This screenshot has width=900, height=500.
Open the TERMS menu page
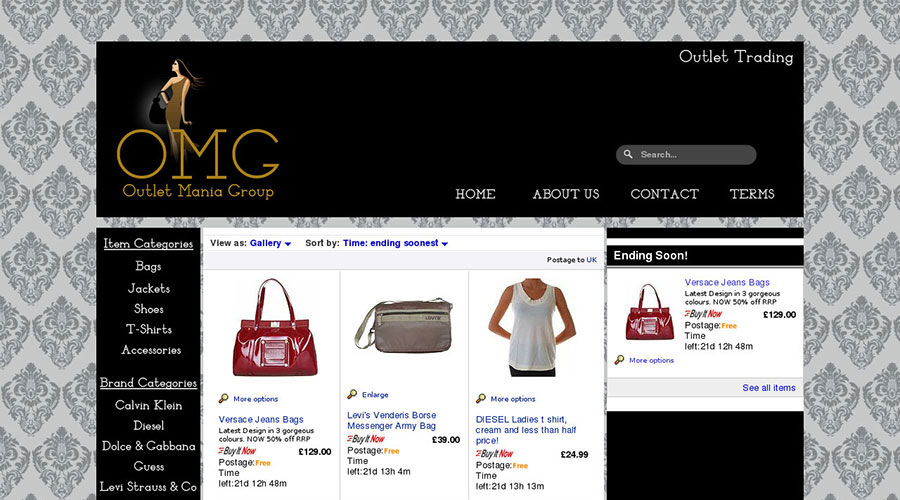click(752, 194)
